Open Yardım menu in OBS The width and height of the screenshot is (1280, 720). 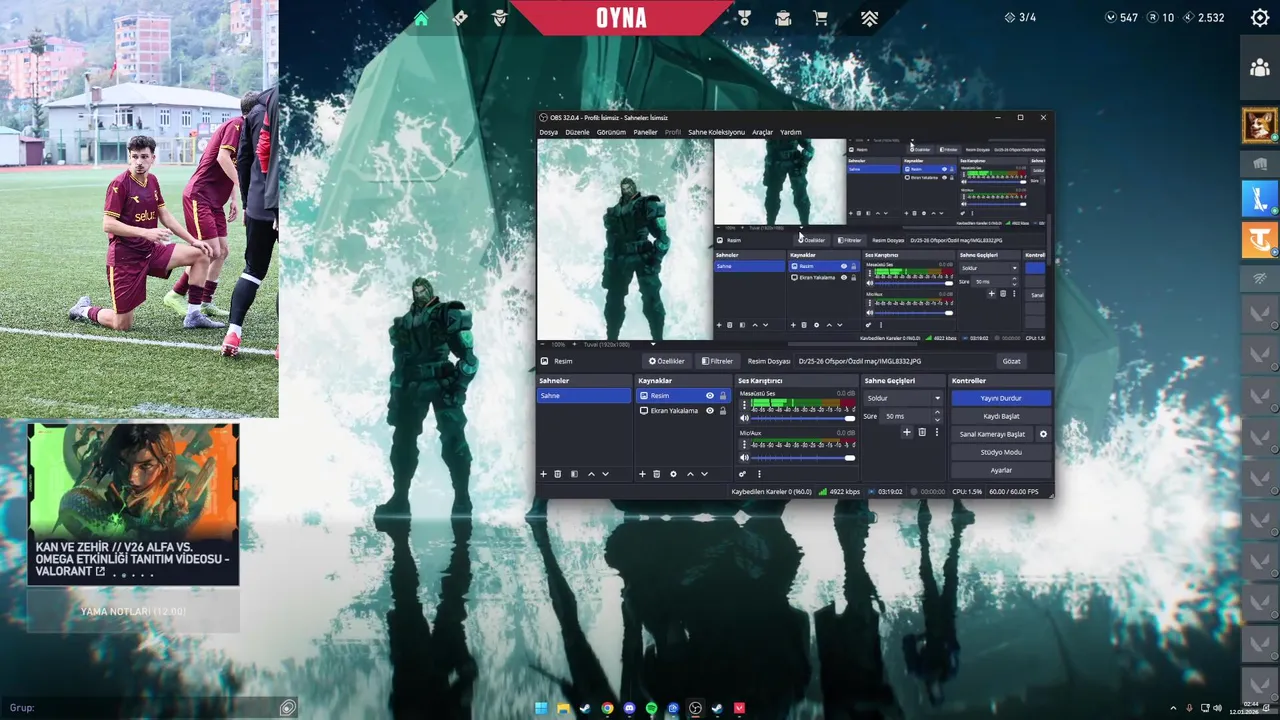coord(790,132)
